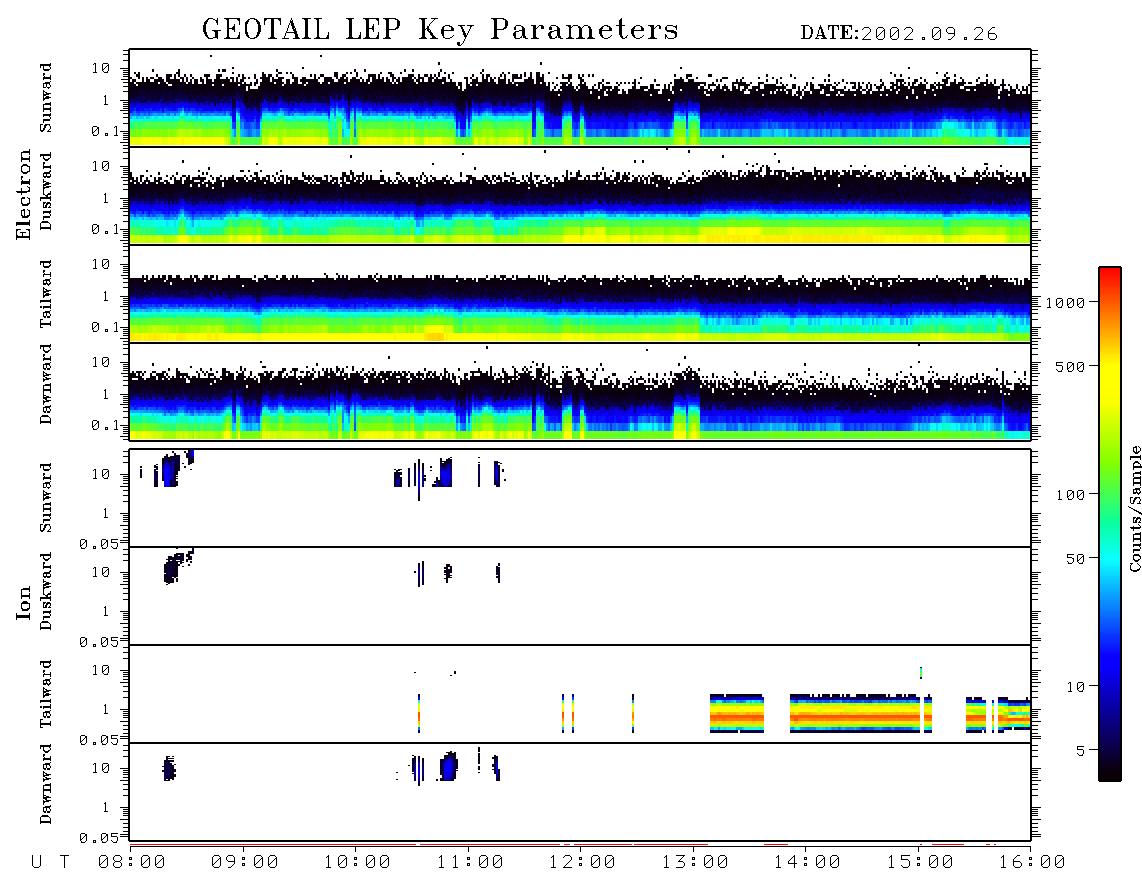Click the 15:00 time axis label

[920, 863]
